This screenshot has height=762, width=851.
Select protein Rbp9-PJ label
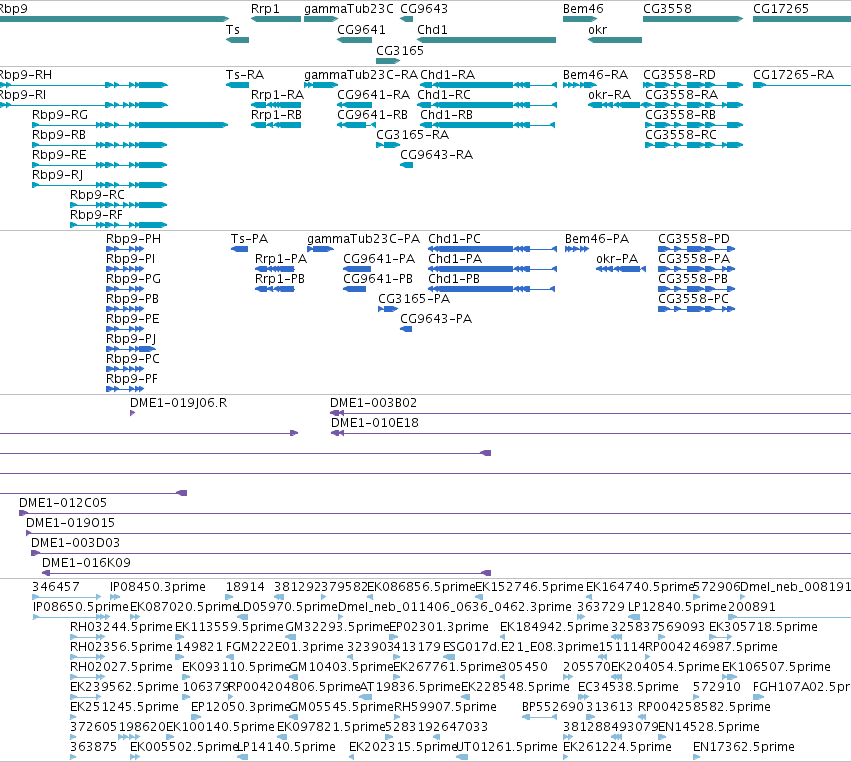(131, 339)
